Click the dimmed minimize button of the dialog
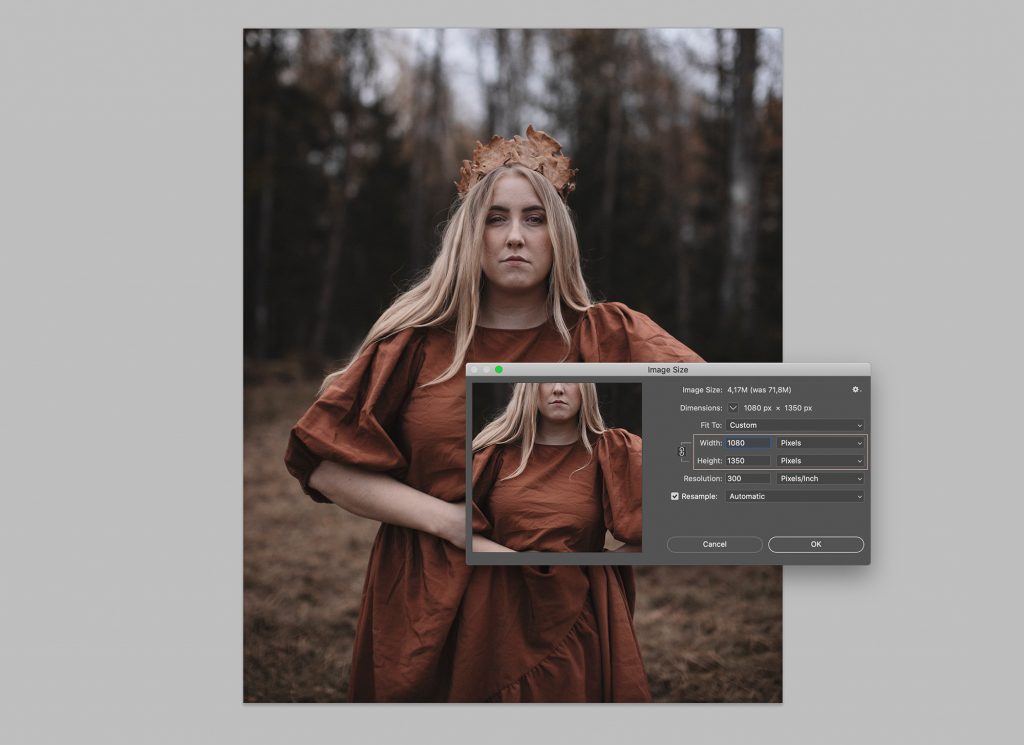 click(x=487, y=370)
